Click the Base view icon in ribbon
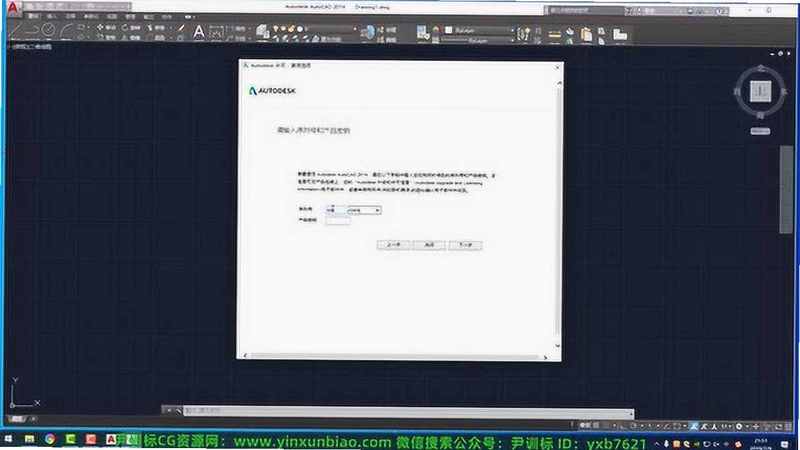This screenshot has height=450, width=800. pyautogui.click(x=620, y=34)
